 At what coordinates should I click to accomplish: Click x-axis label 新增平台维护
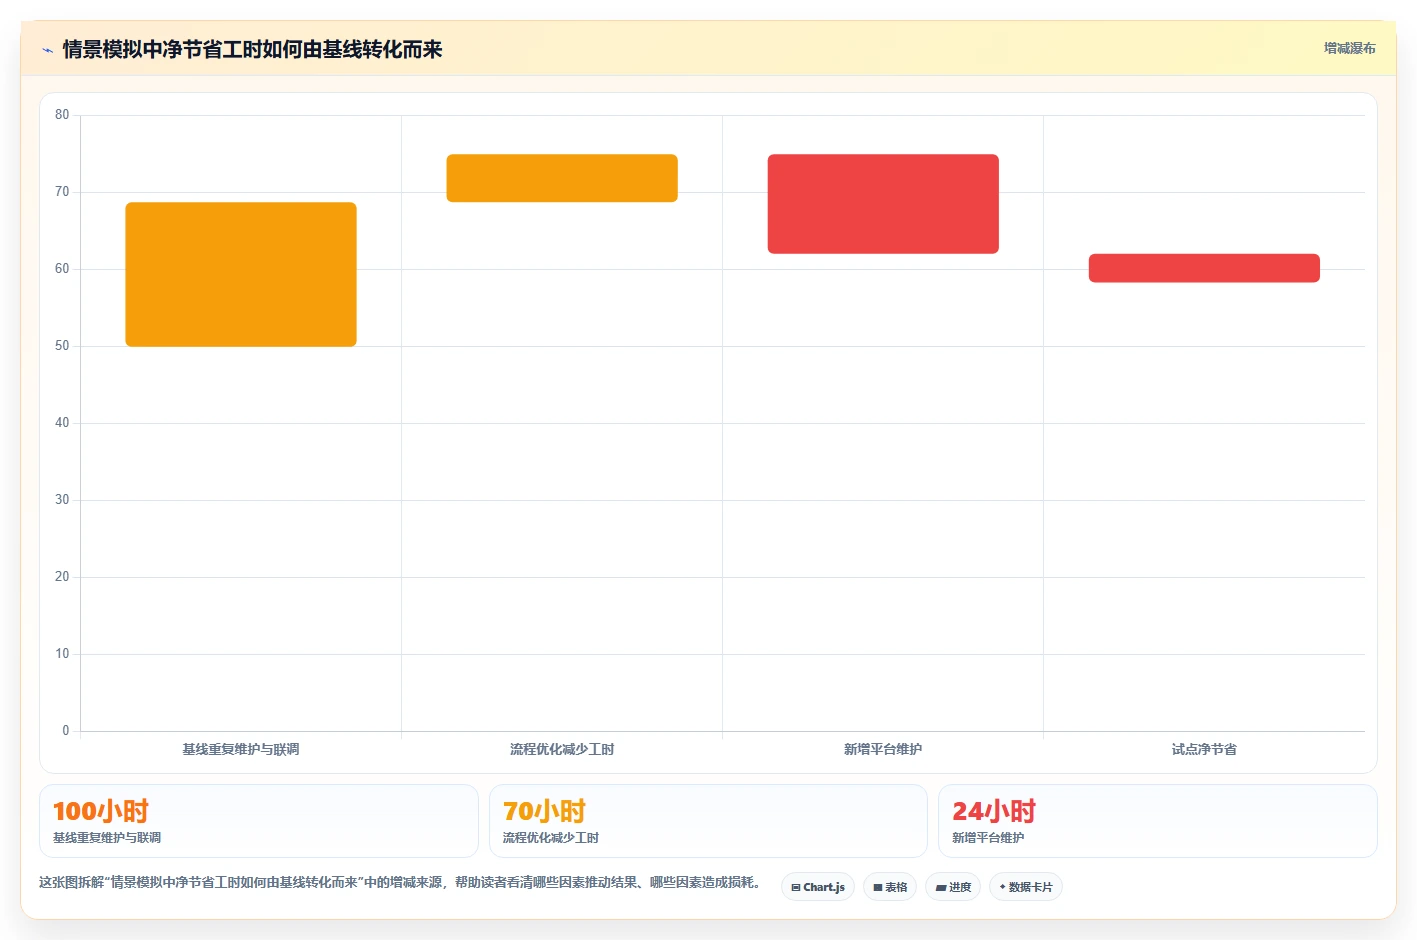(883, 749)
